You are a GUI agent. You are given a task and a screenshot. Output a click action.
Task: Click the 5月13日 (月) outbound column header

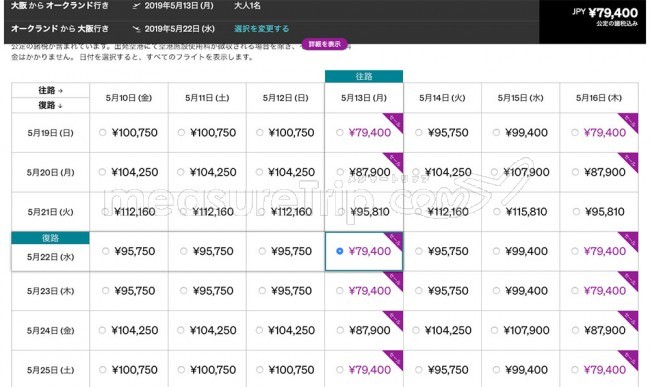pos(364,98)
